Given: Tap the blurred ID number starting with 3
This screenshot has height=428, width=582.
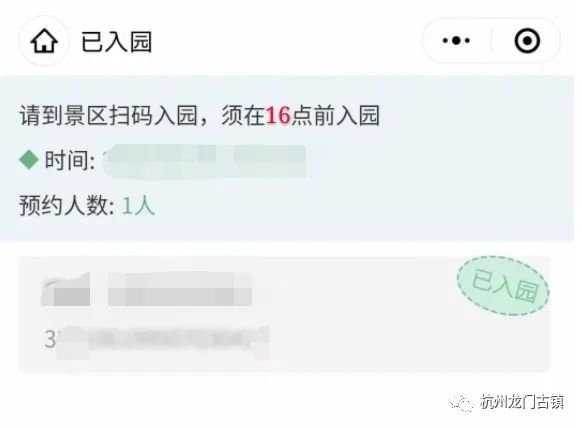Looking at the screenshot, I should pyautogui.click(x=157, y=341).
